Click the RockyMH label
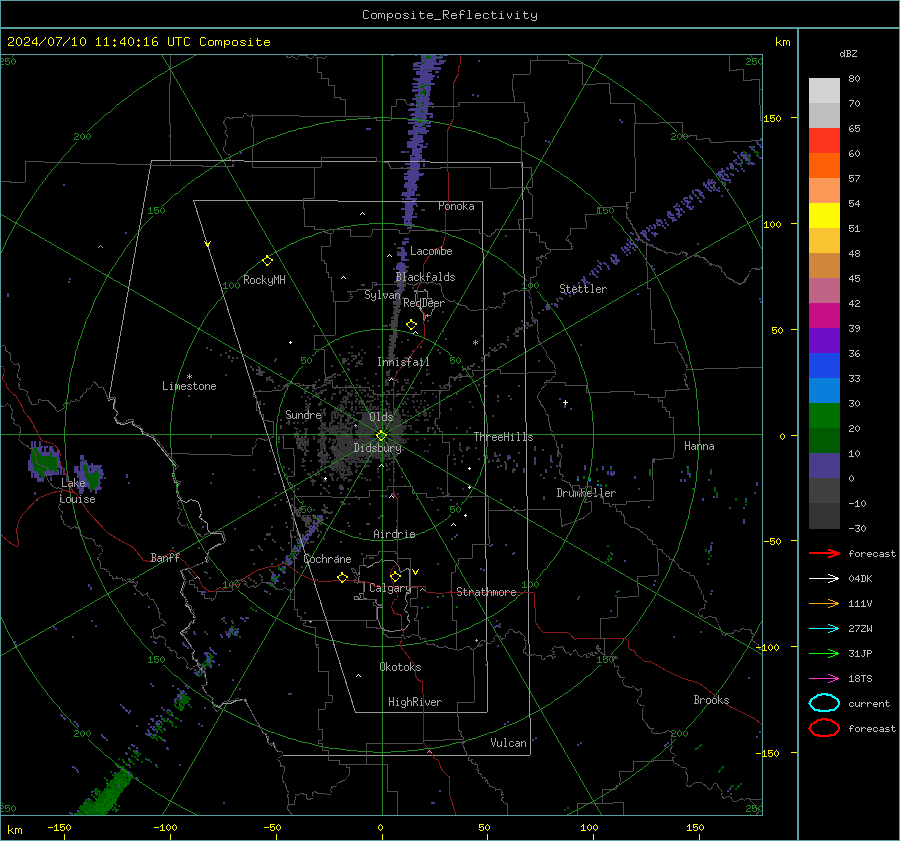Viewport: 900px width, 841px height. [x=264, y=280]
